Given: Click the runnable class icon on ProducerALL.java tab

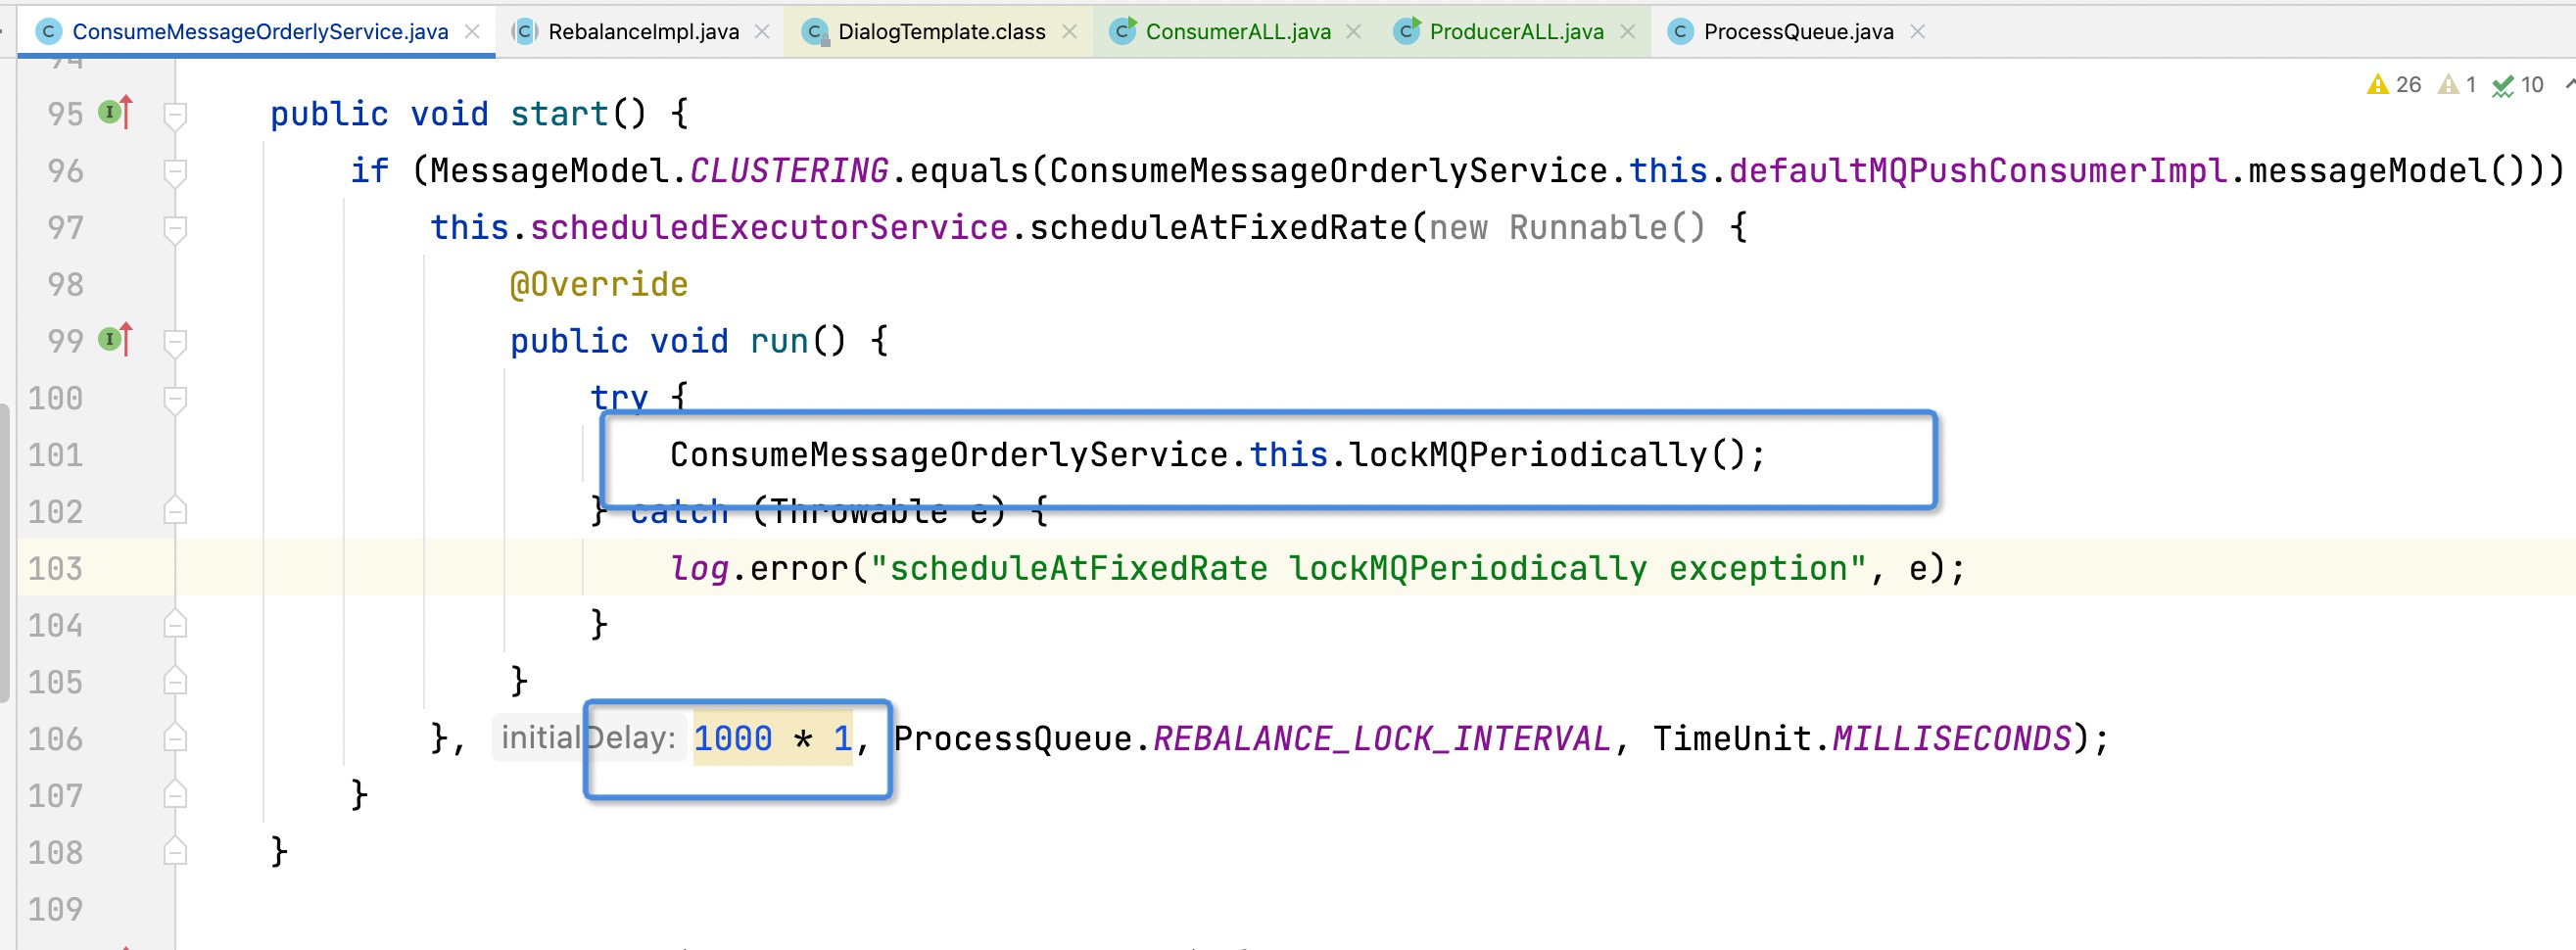Looking at the screenshot, I should click(1407, 31).
